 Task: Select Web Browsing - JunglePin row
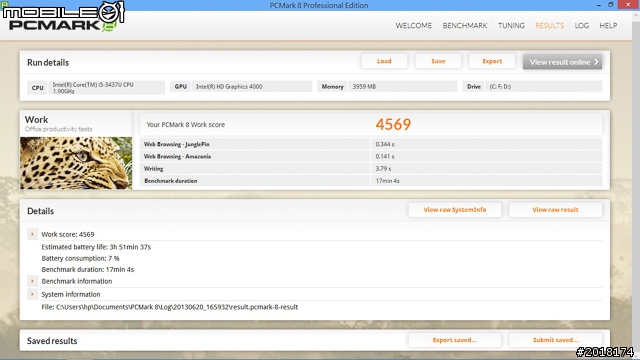[371, 144]
